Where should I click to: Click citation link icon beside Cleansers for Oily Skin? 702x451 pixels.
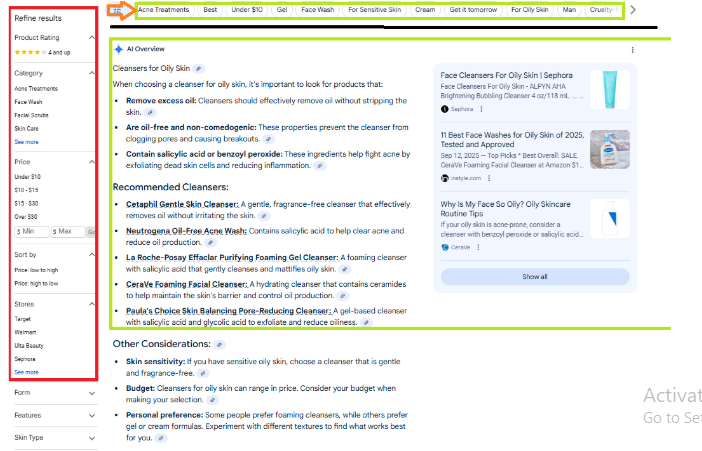pos(196,69)
